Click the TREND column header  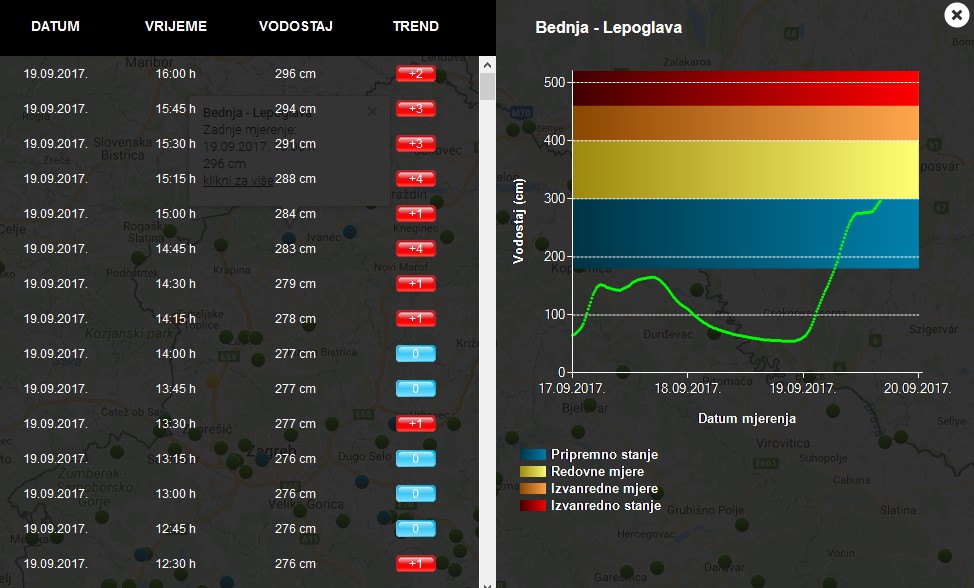[x=416, y=26]
